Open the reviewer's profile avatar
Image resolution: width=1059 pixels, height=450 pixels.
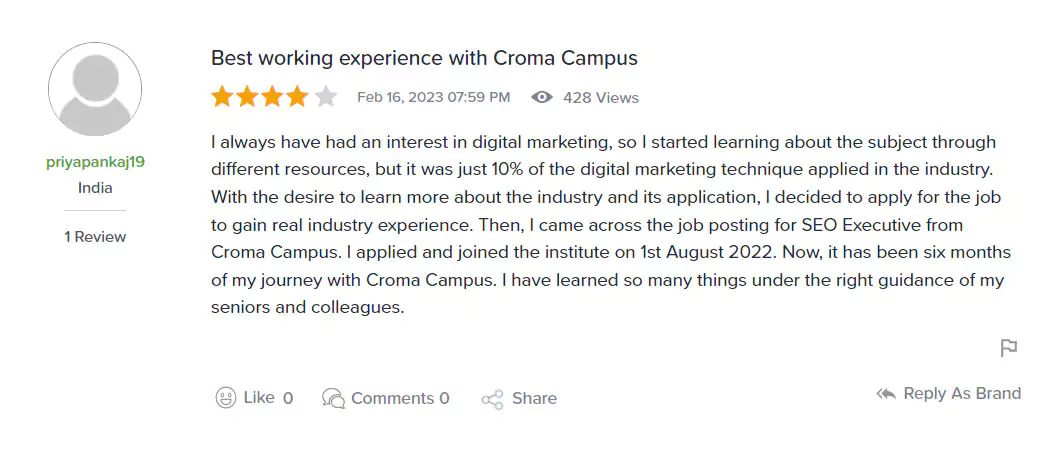(95, 89)
